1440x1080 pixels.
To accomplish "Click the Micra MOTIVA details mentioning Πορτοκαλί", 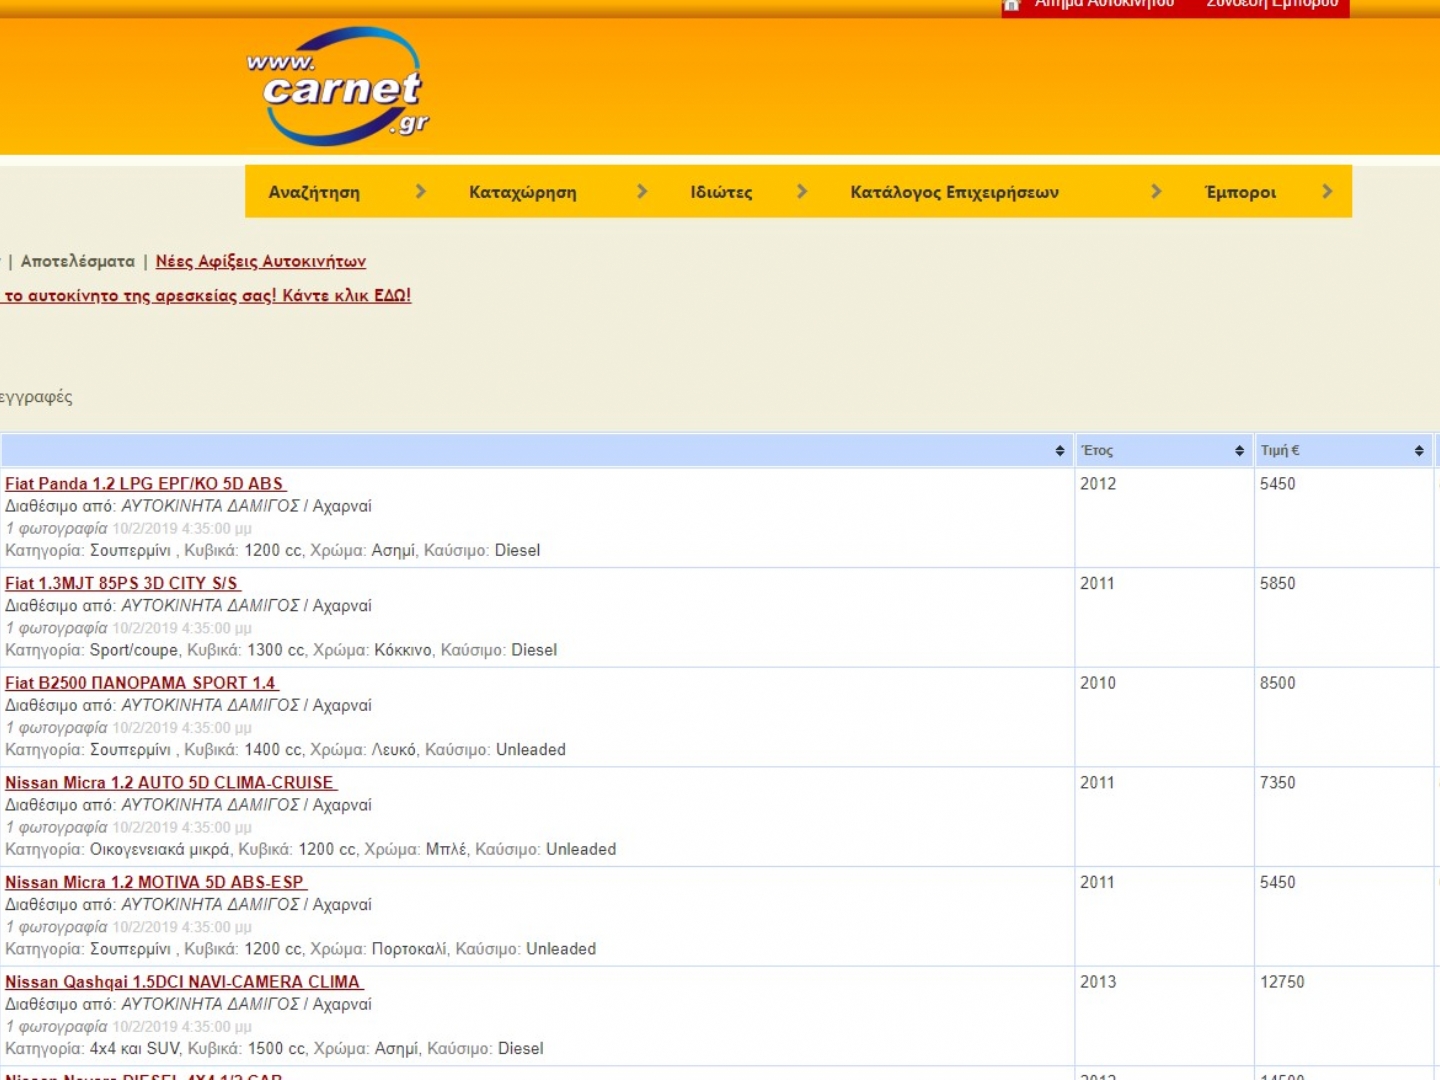I will coord(300,949).
